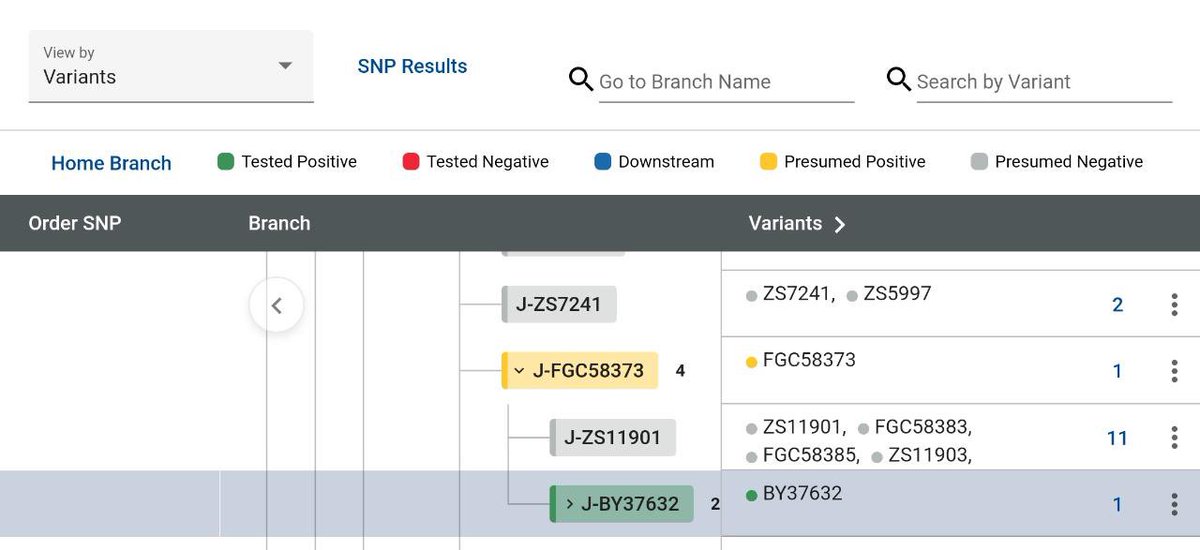The width and height of the screenshot is (1200, 550).
Task: Click the magnifier icon beside Go to Branch Name
Action: click(x=581, y=79)
